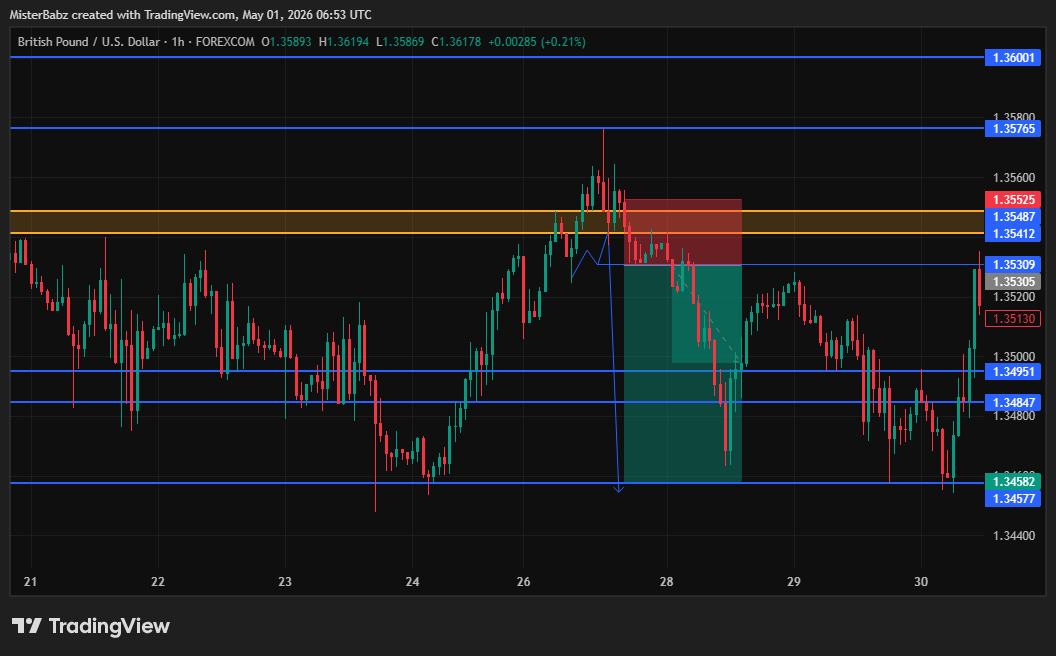Click the gray 1.35305 price label

1013,282
